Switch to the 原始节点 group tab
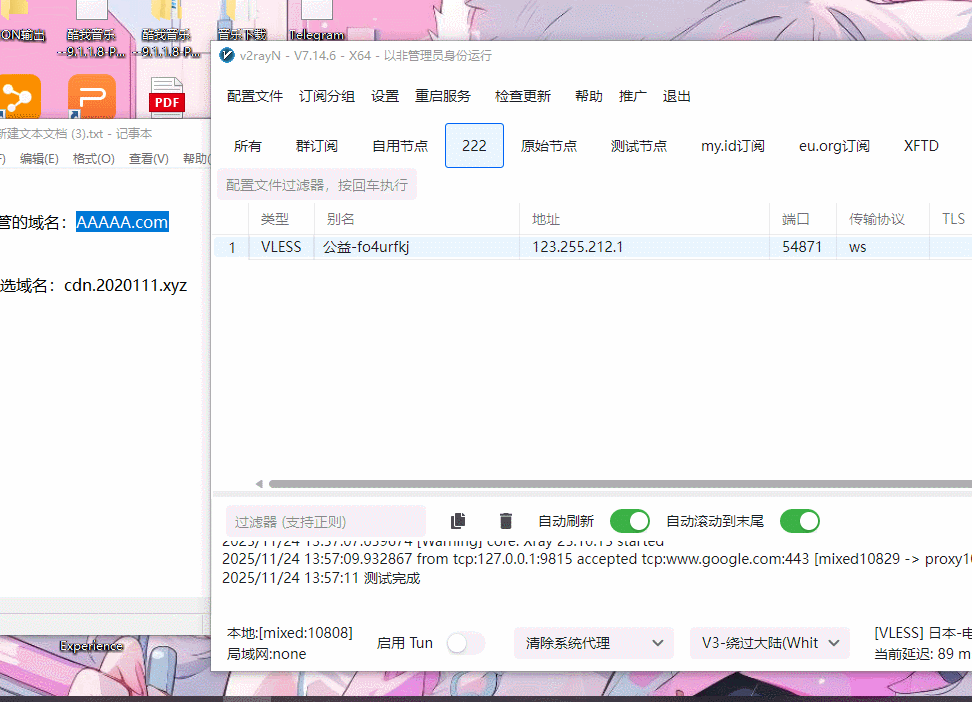The height and width of the screenshot is (702, 972). tap(549, 146)
